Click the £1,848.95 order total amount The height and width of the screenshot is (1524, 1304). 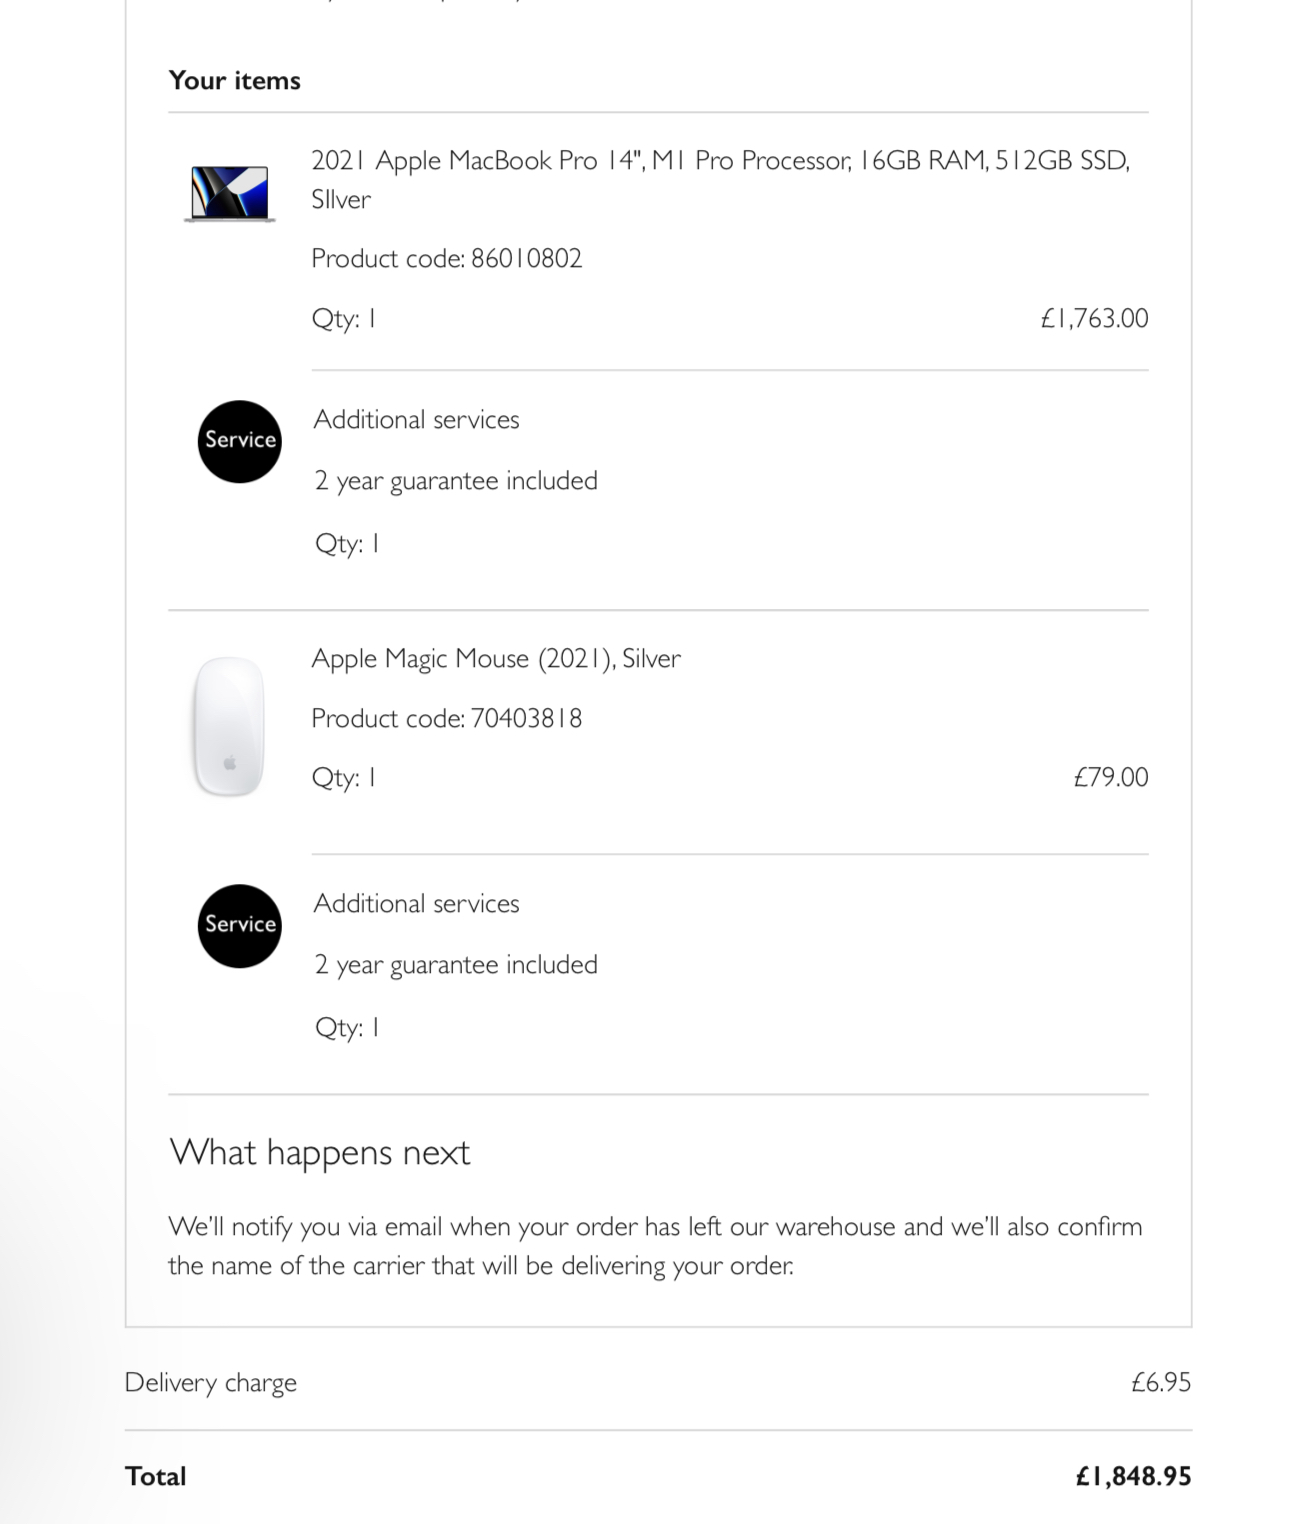(x=1133, y=1477)
